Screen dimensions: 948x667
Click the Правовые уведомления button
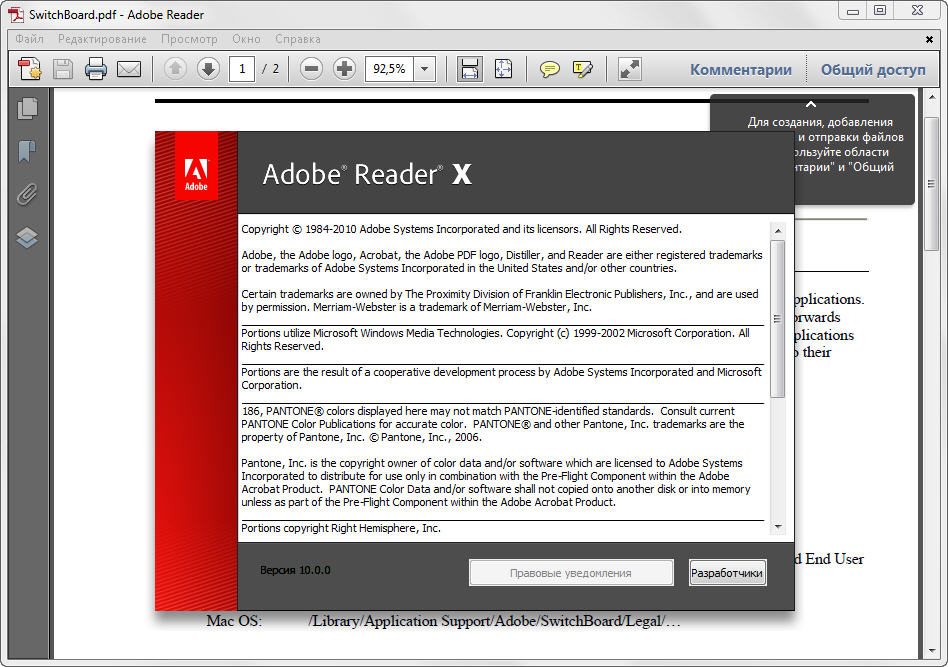click(x=571, y=573)
